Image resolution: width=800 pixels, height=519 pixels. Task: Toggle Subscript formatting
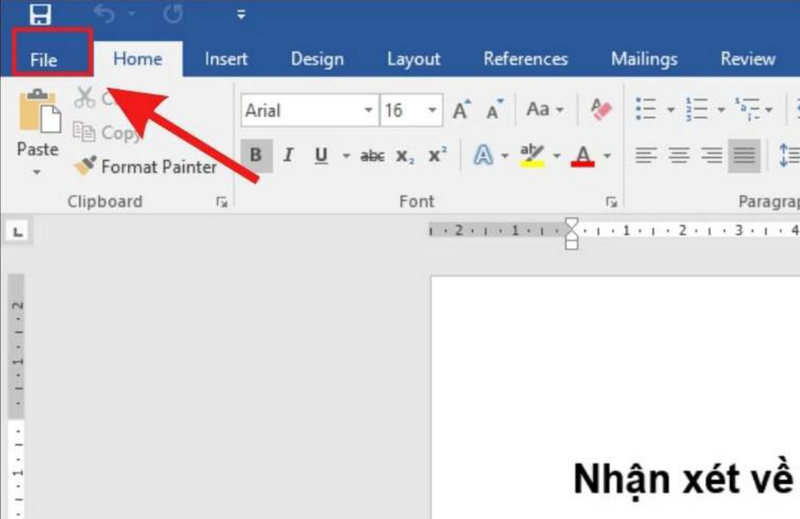pyautogui.click(x=405, y=156)
